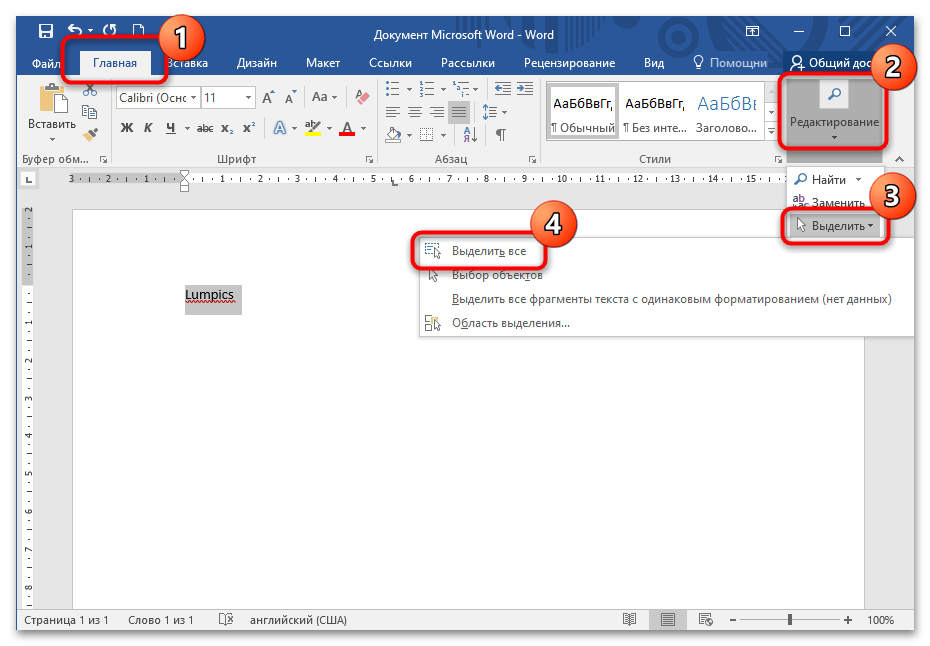The height and width of the screenshot is (646, 930).
Task: Toggle bold formatting (Ж)
Action: click(x=127, y=128)
